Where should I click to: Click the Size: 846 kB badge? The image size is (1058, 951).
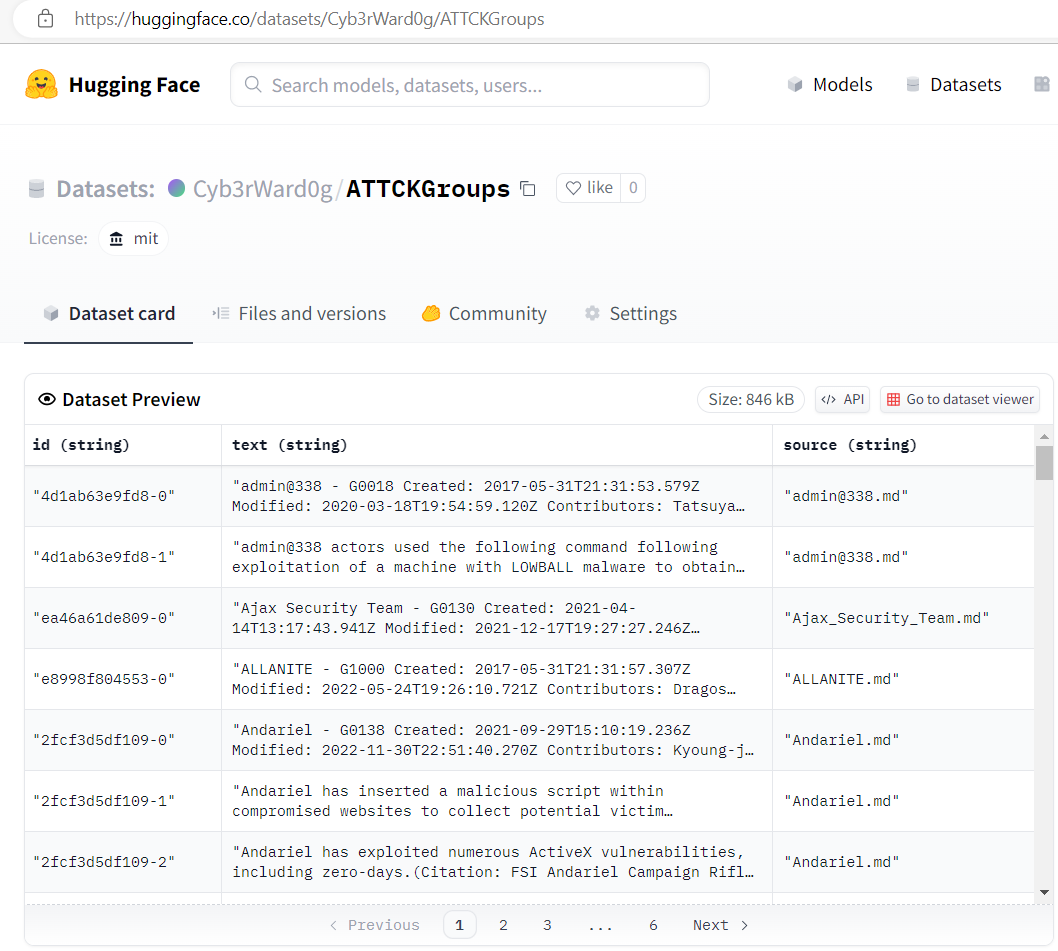tap(751, 400)
